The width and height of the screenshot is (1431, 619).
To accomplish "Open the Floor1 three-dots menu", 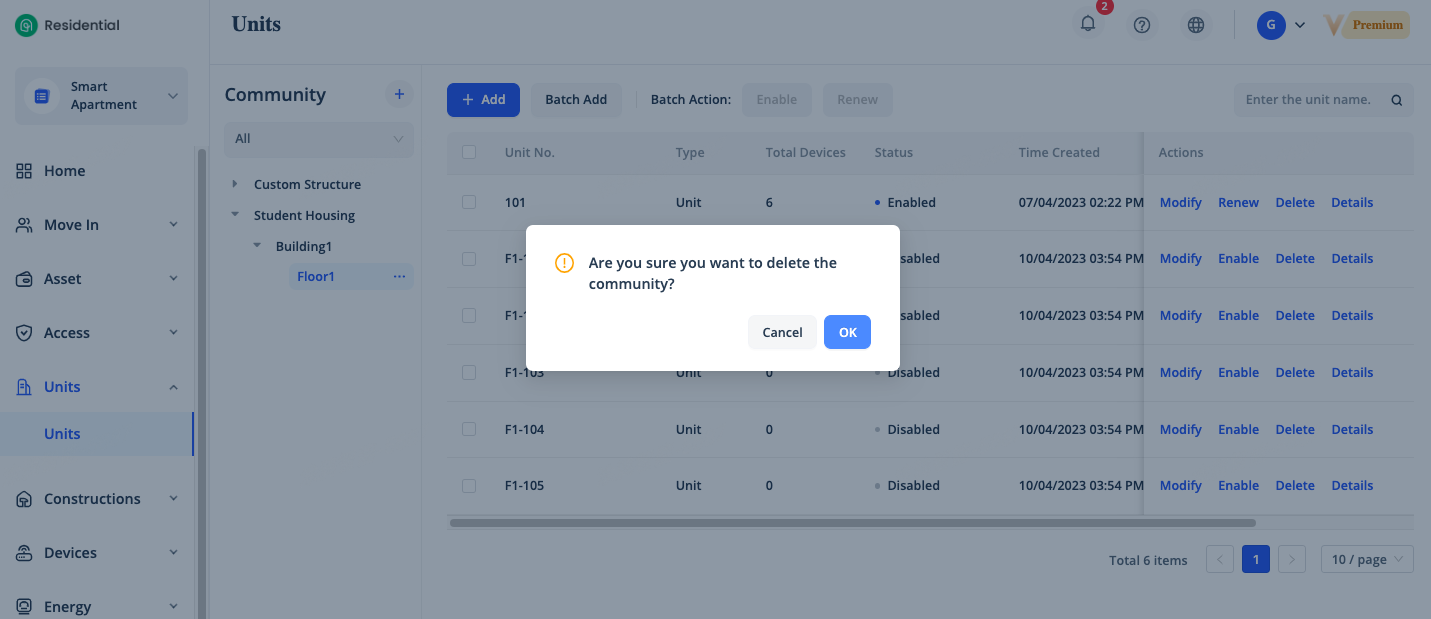I will 399,276.
